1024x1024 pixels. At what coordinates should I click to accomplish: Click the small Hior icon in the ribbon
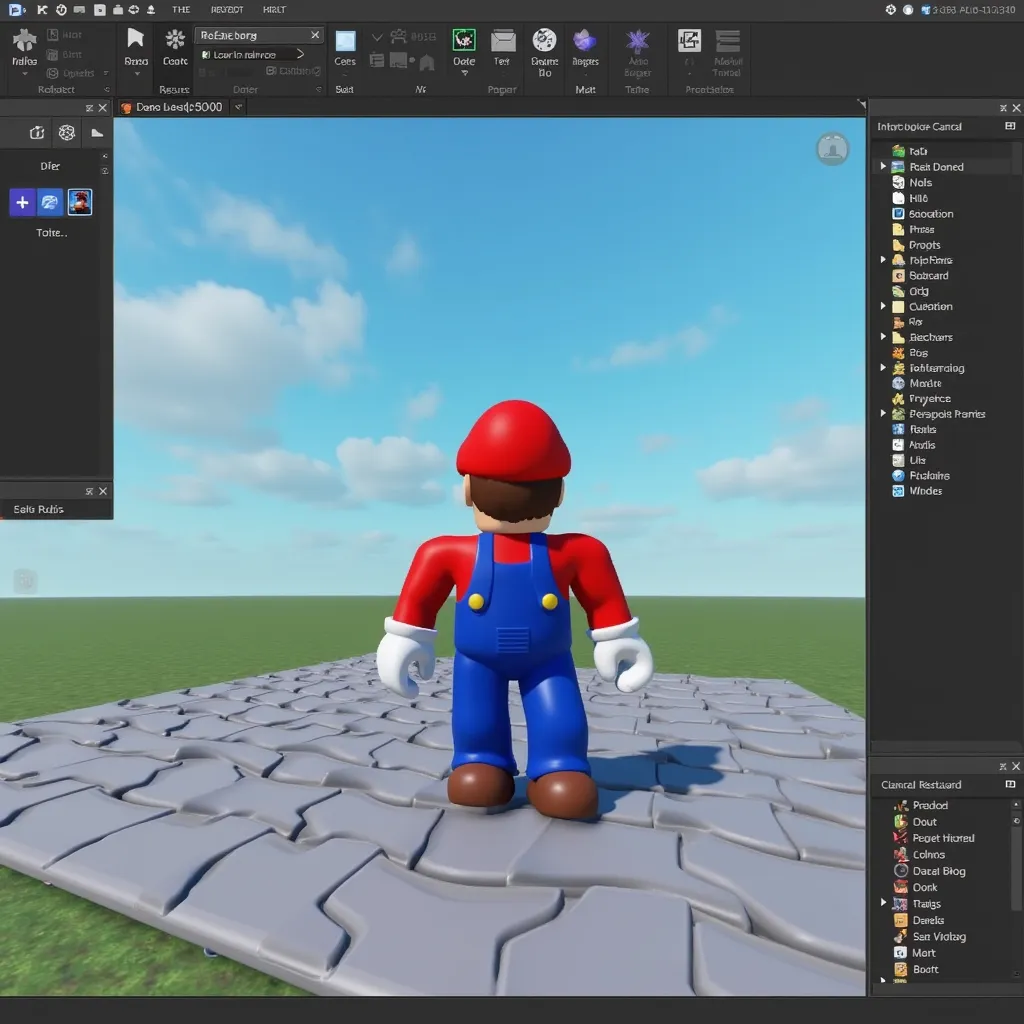click(x=53, y=35)
